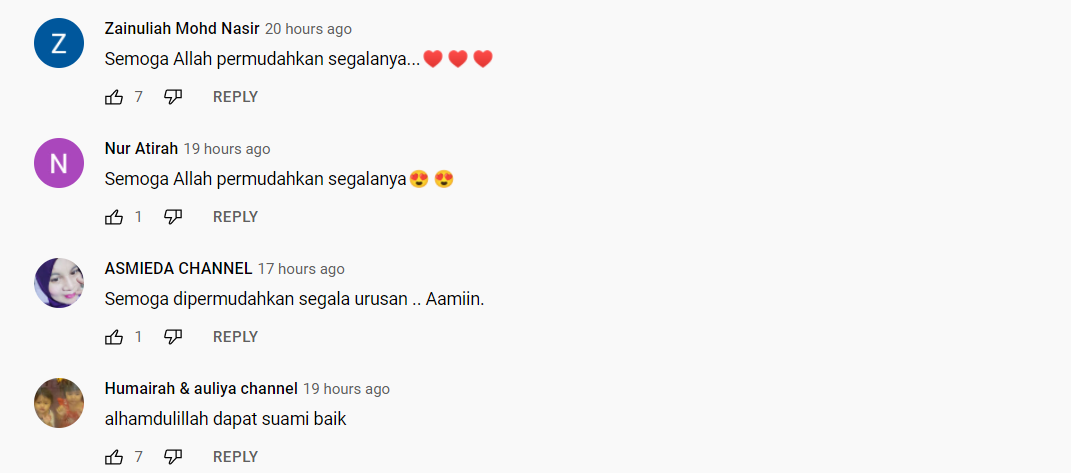Reply to Nur Atirah's comment
The image size is (1071, 473).
click(x=235, y=217)
